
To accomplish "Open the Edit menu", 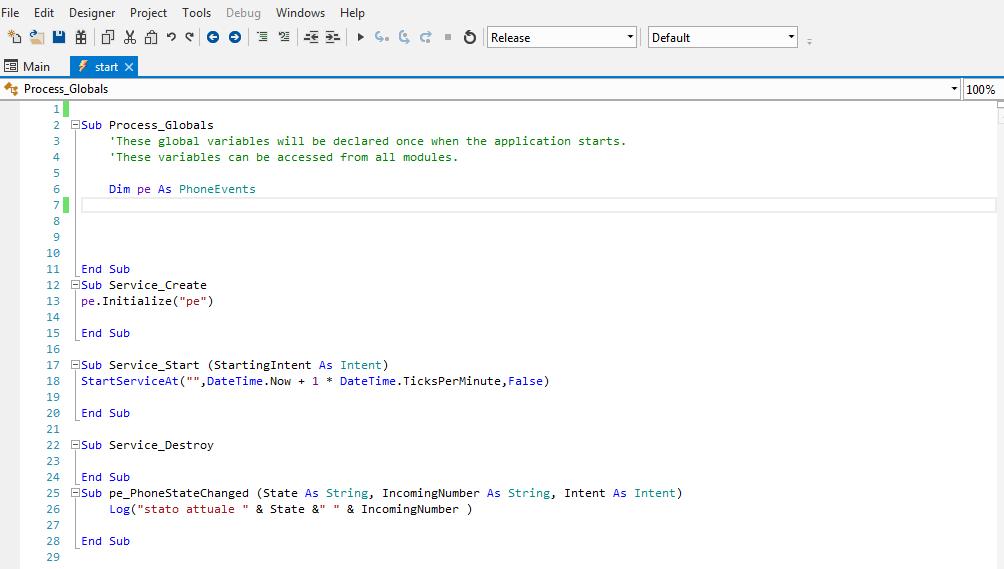I will (44, 13).
